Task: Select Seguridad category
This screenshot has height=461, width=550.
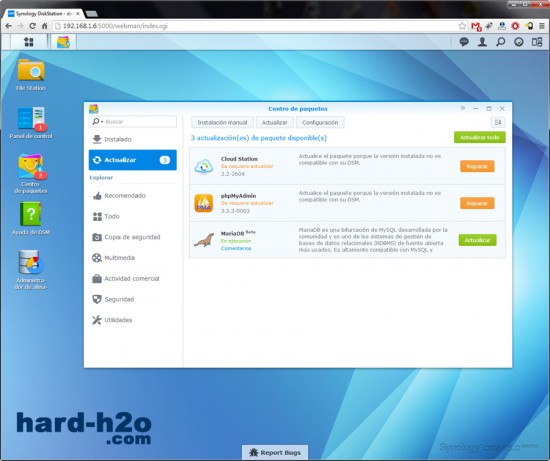Action: (x=133, y=299)
